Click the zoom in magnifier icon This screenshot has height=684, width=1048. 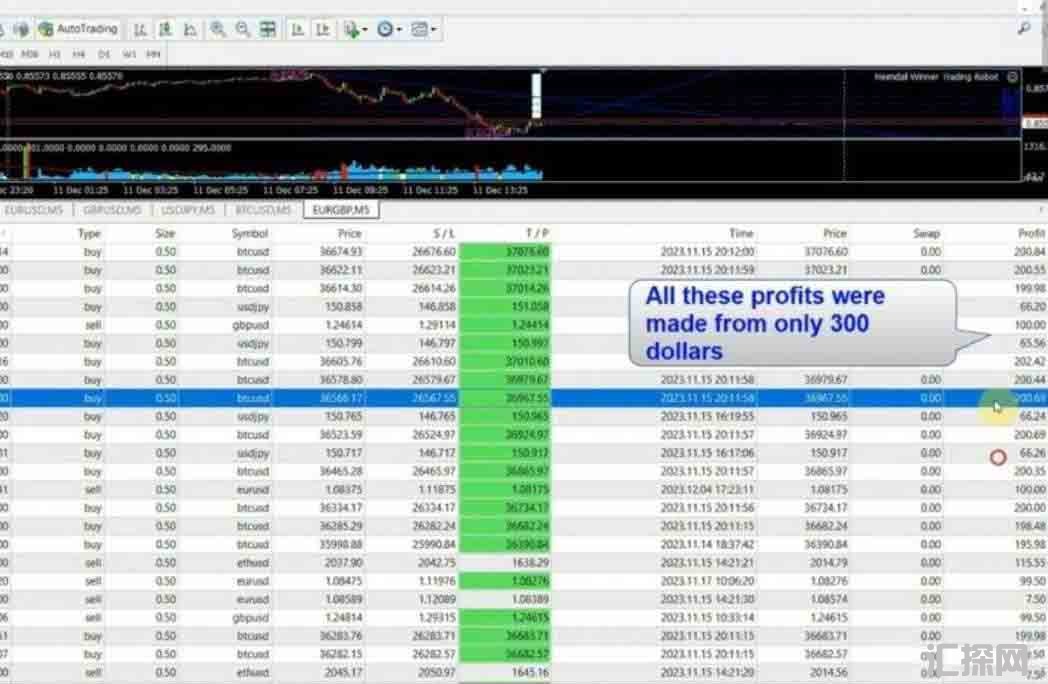tap(217, 30)
